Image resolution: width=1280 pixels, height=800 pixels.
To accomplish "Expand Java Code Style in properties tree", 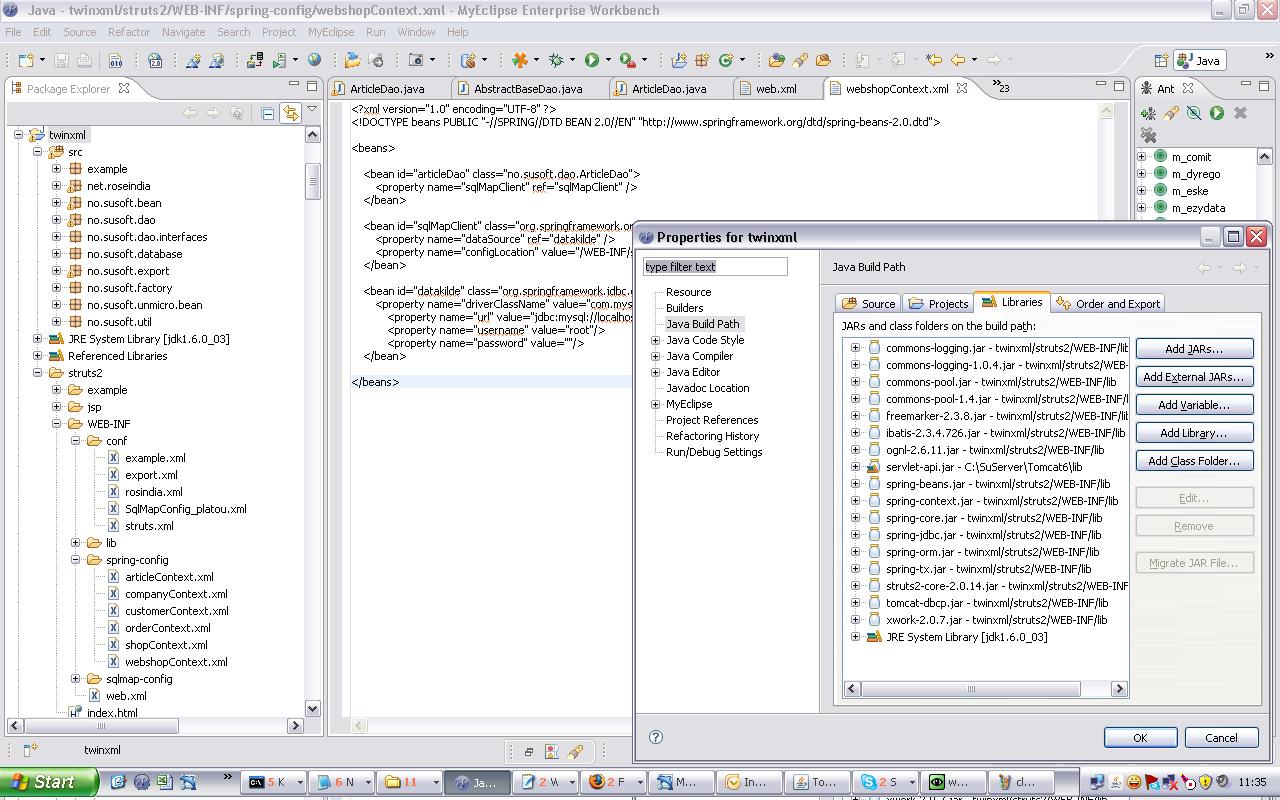I will coord(656,340).
